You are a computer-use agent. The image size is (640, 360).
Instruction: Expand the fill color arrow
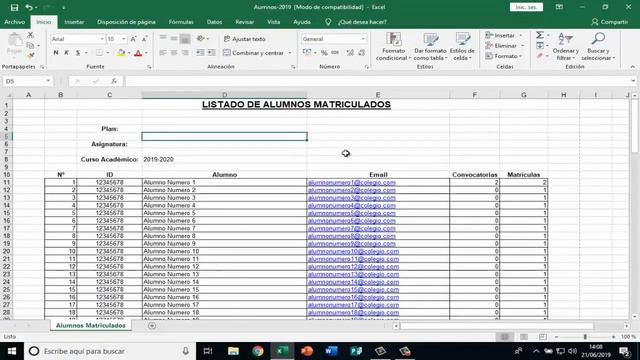[129, 53]
